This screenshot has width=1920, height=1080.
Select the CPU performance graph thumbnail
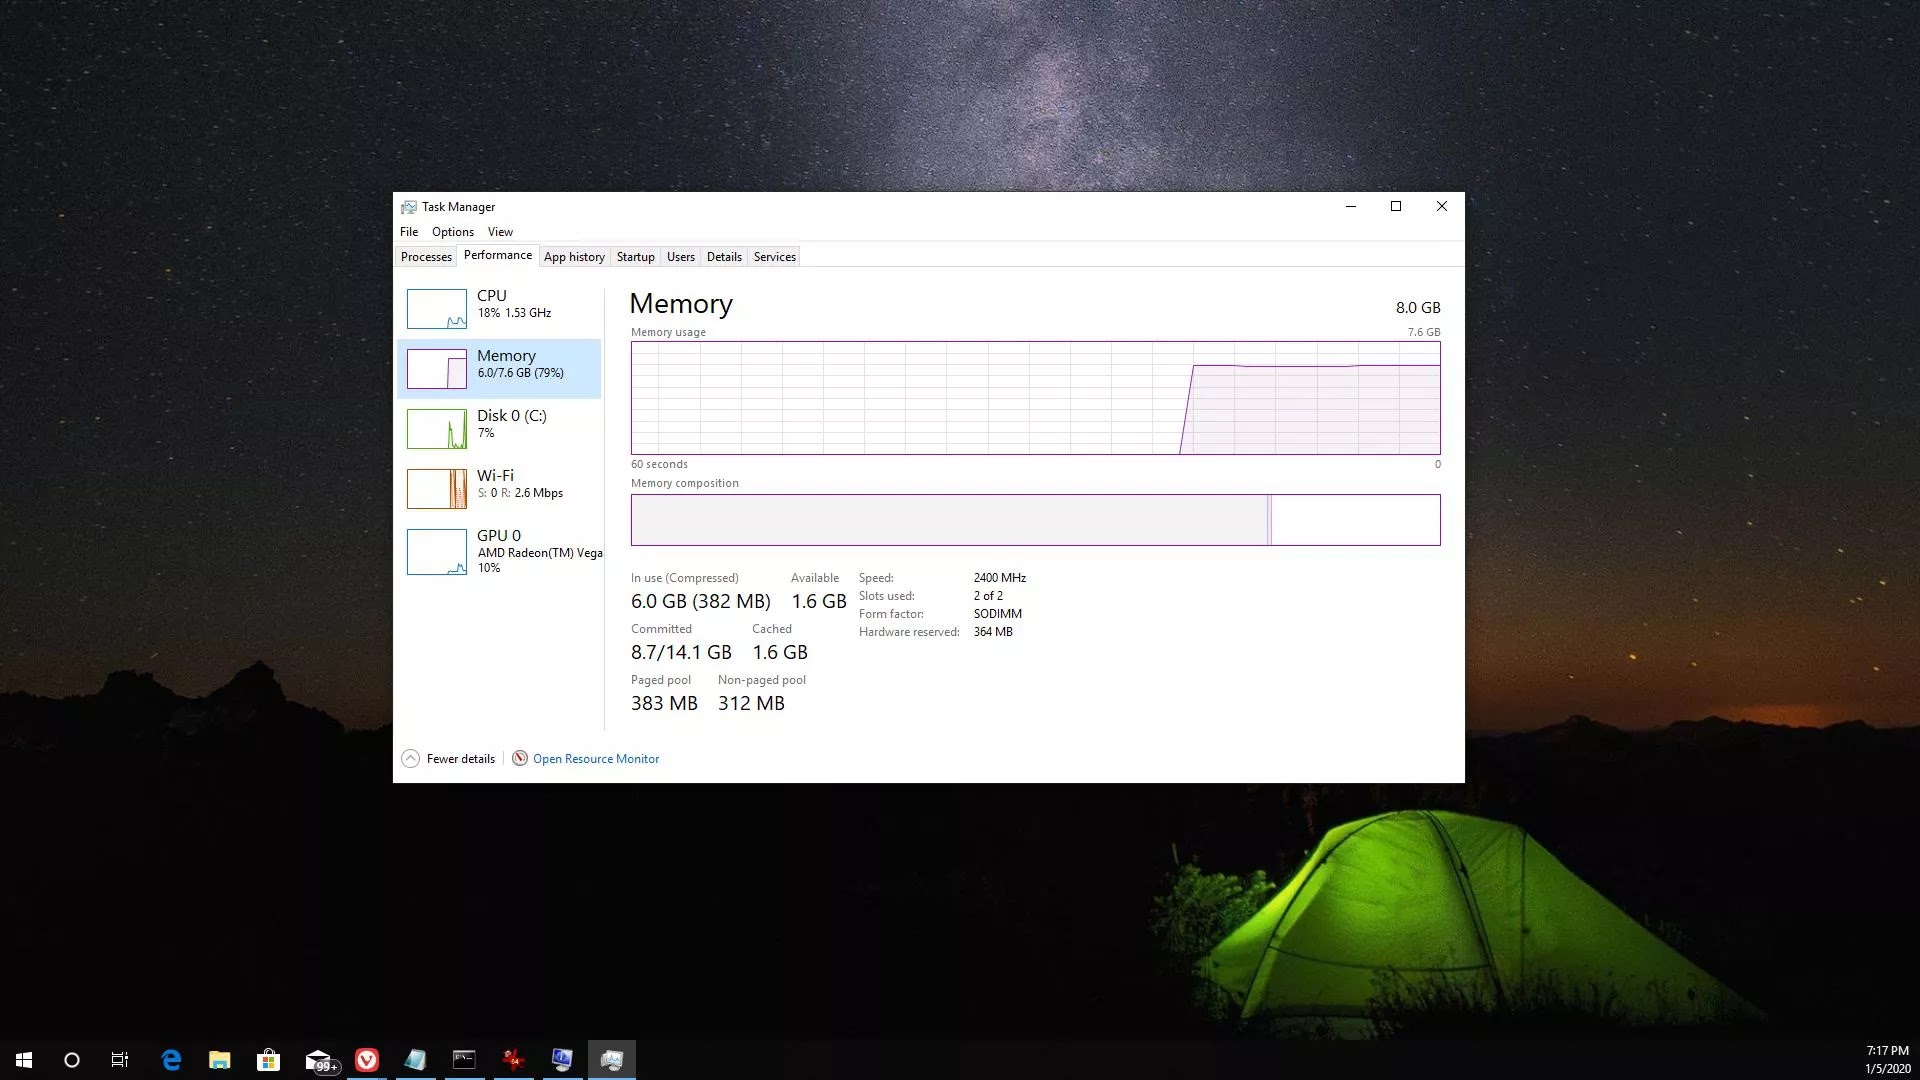click(436, 309)
